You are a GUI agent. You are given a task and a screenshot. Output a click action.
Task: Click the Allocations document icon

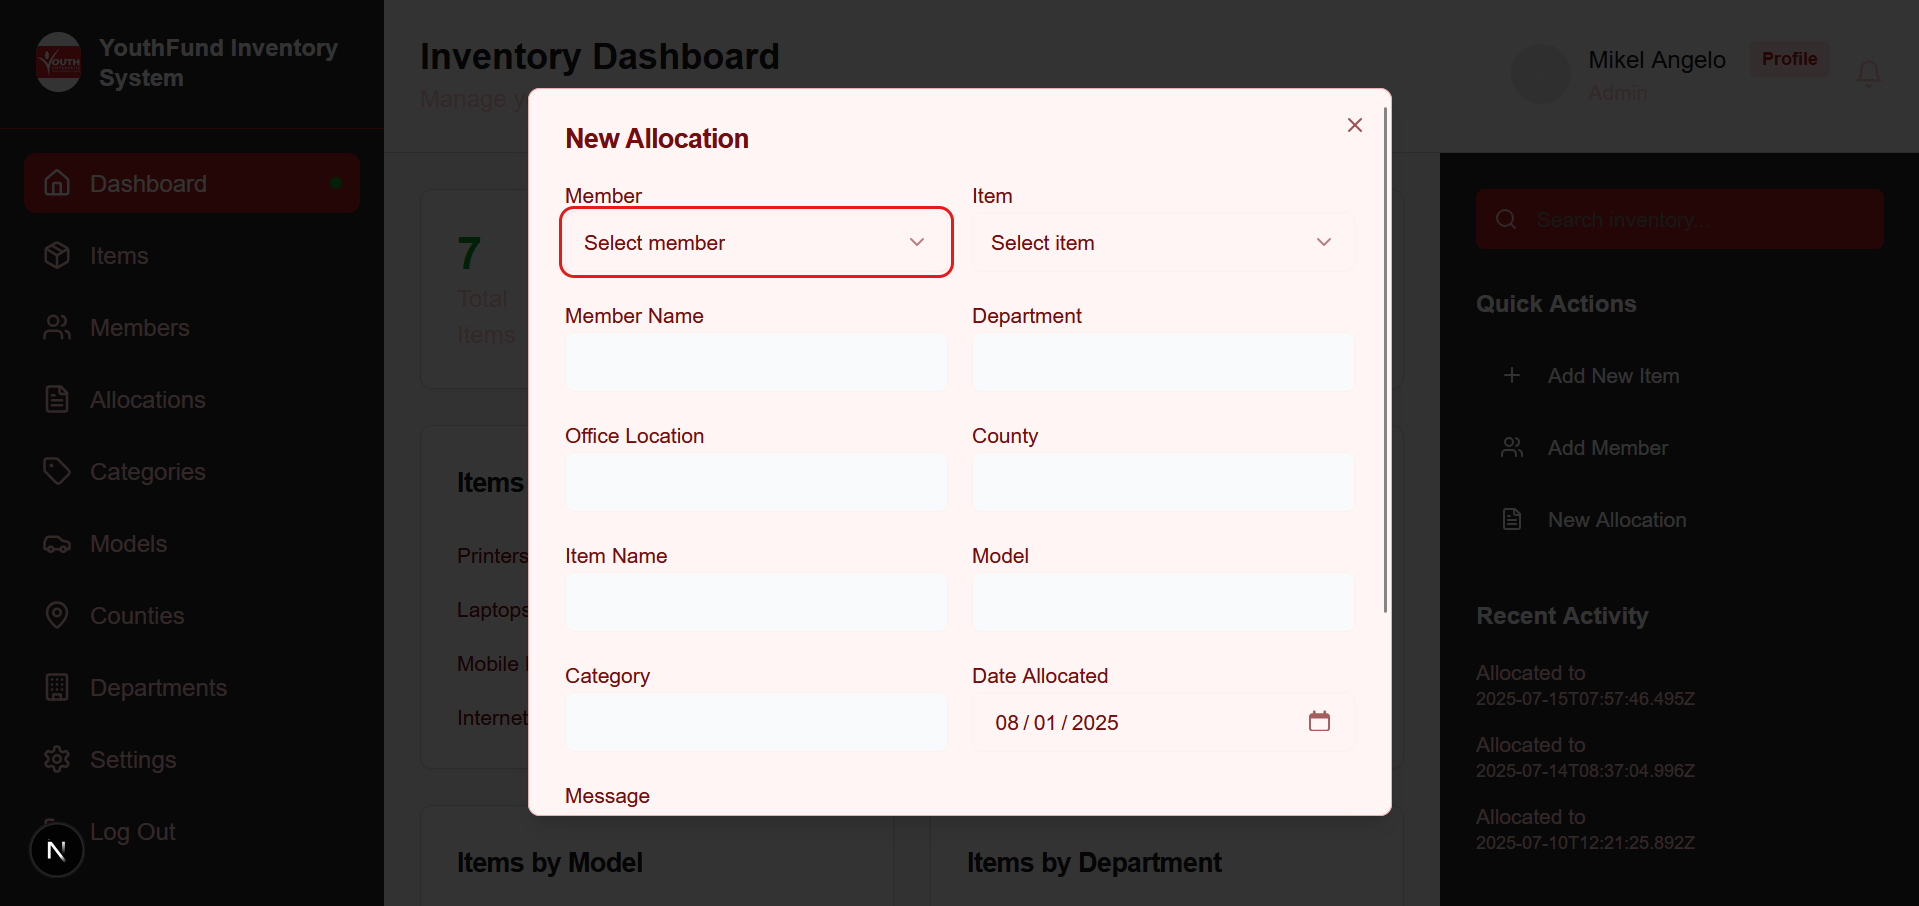(57, 399)
